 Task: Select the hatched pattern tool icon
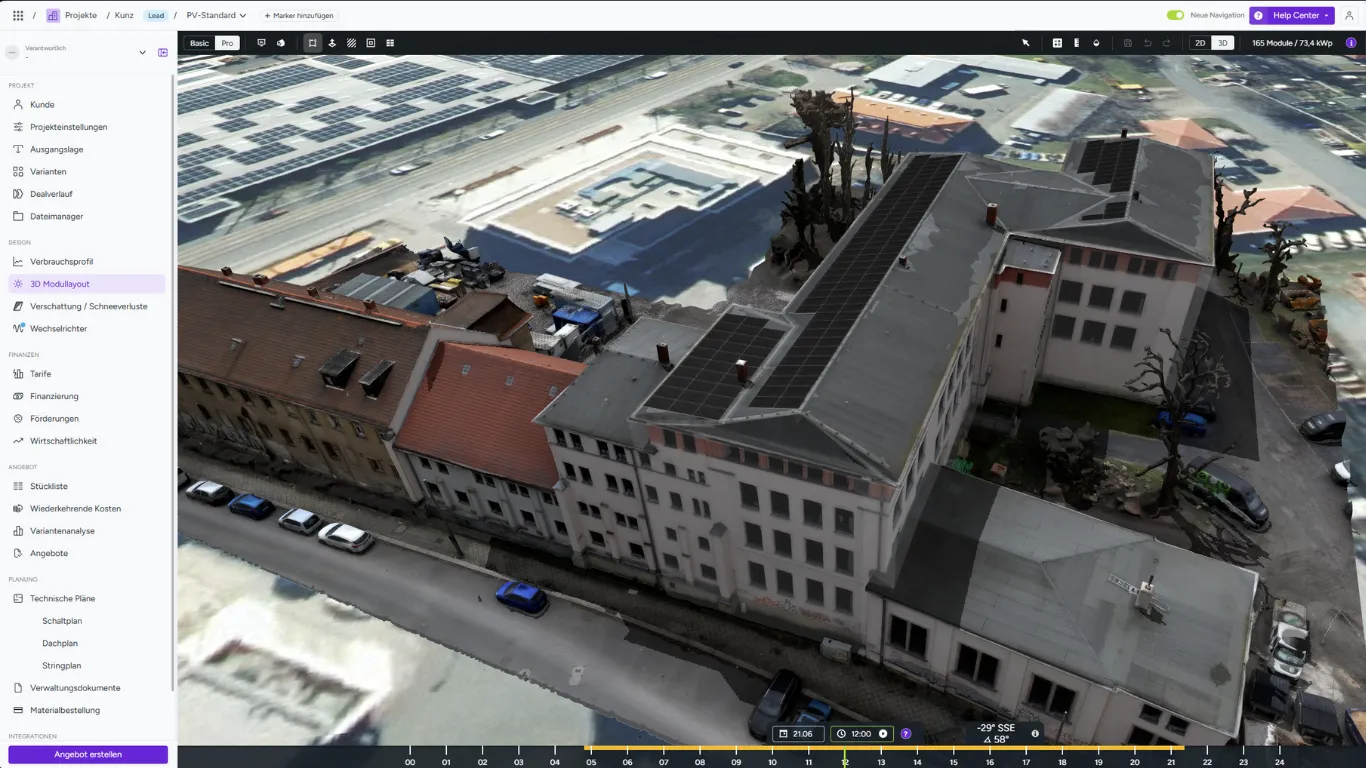pyautogui.click(x=351, y=43)
